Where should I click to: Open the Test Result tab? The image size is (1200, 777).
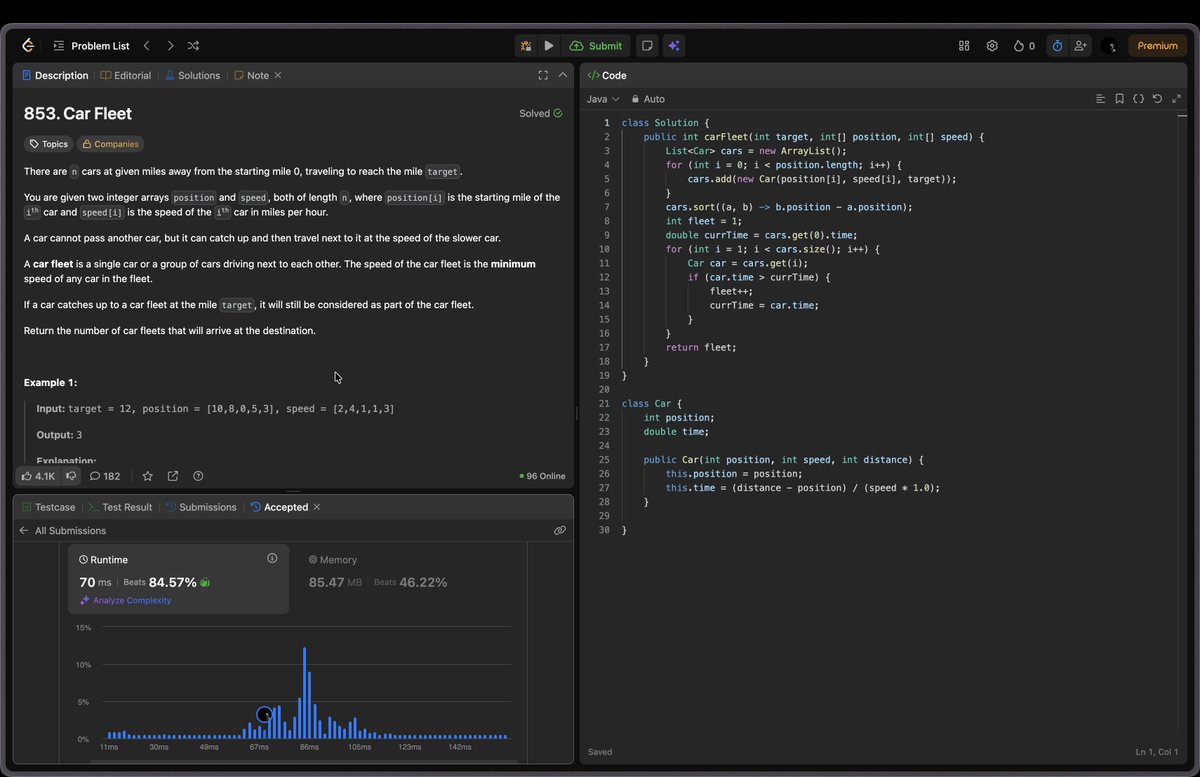[126, 507]
